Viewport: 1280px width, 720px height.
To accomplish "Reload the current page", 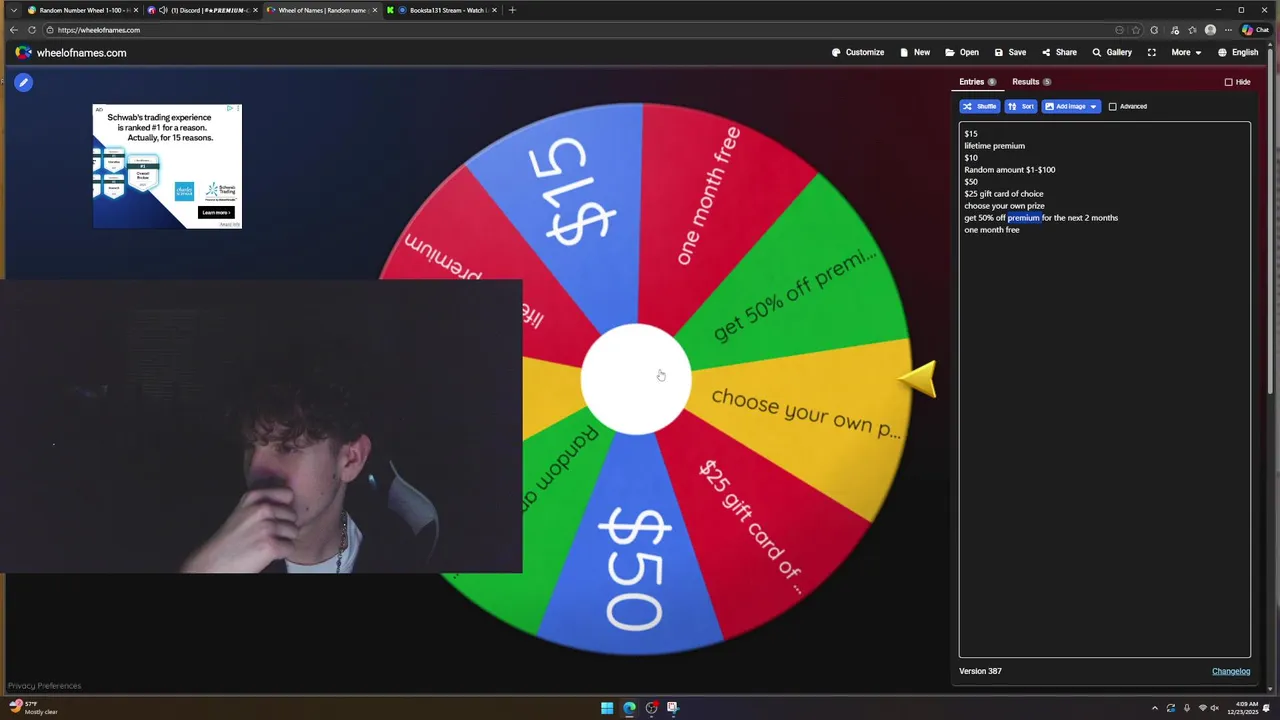I will tap(32, 30).
